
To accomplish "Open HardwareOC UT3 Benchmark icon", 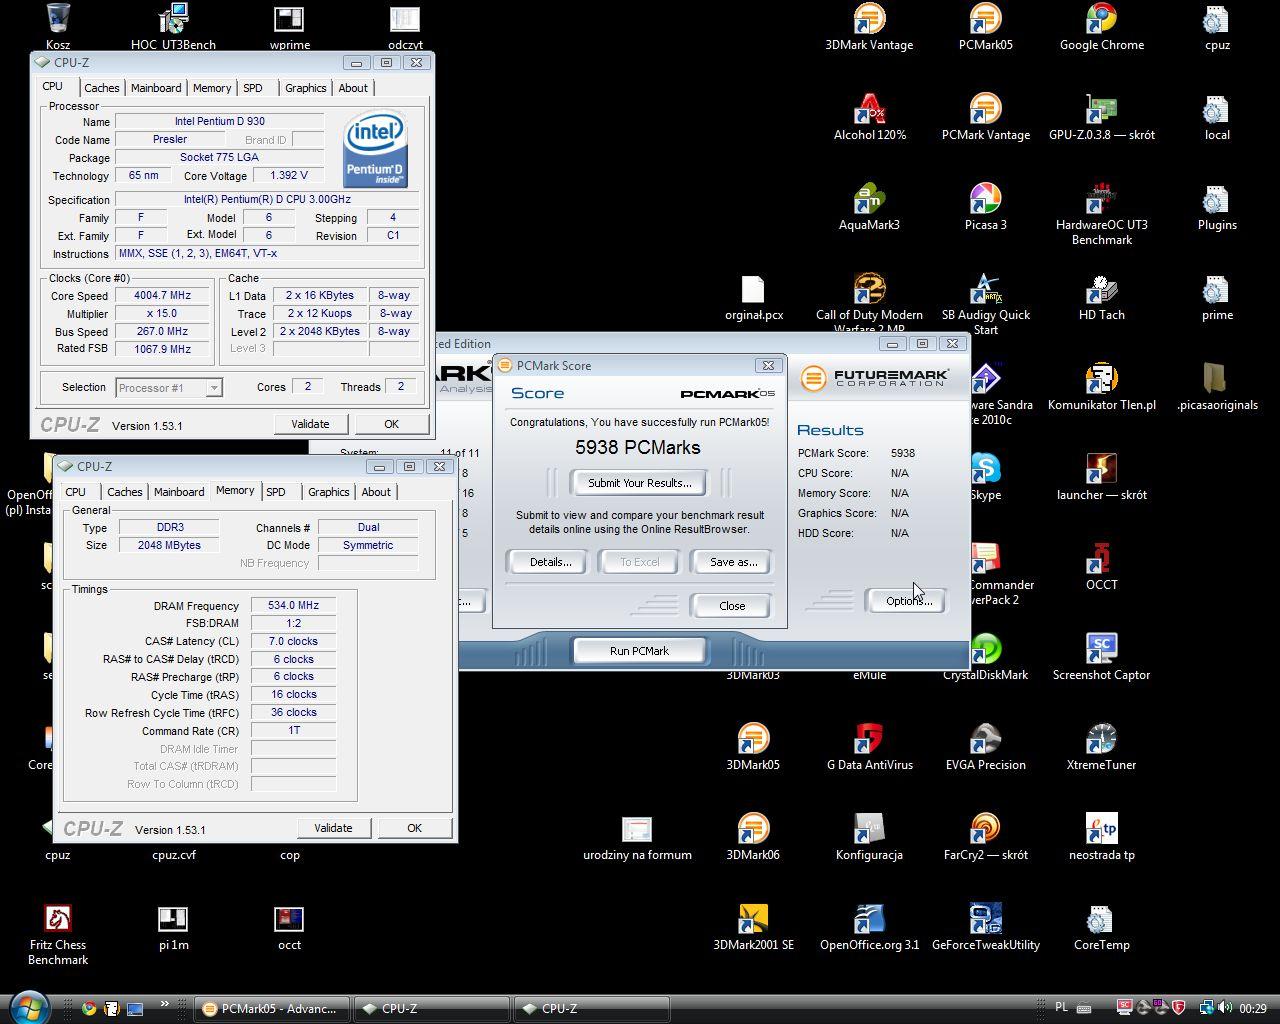I will click(x=1101, y=214).
